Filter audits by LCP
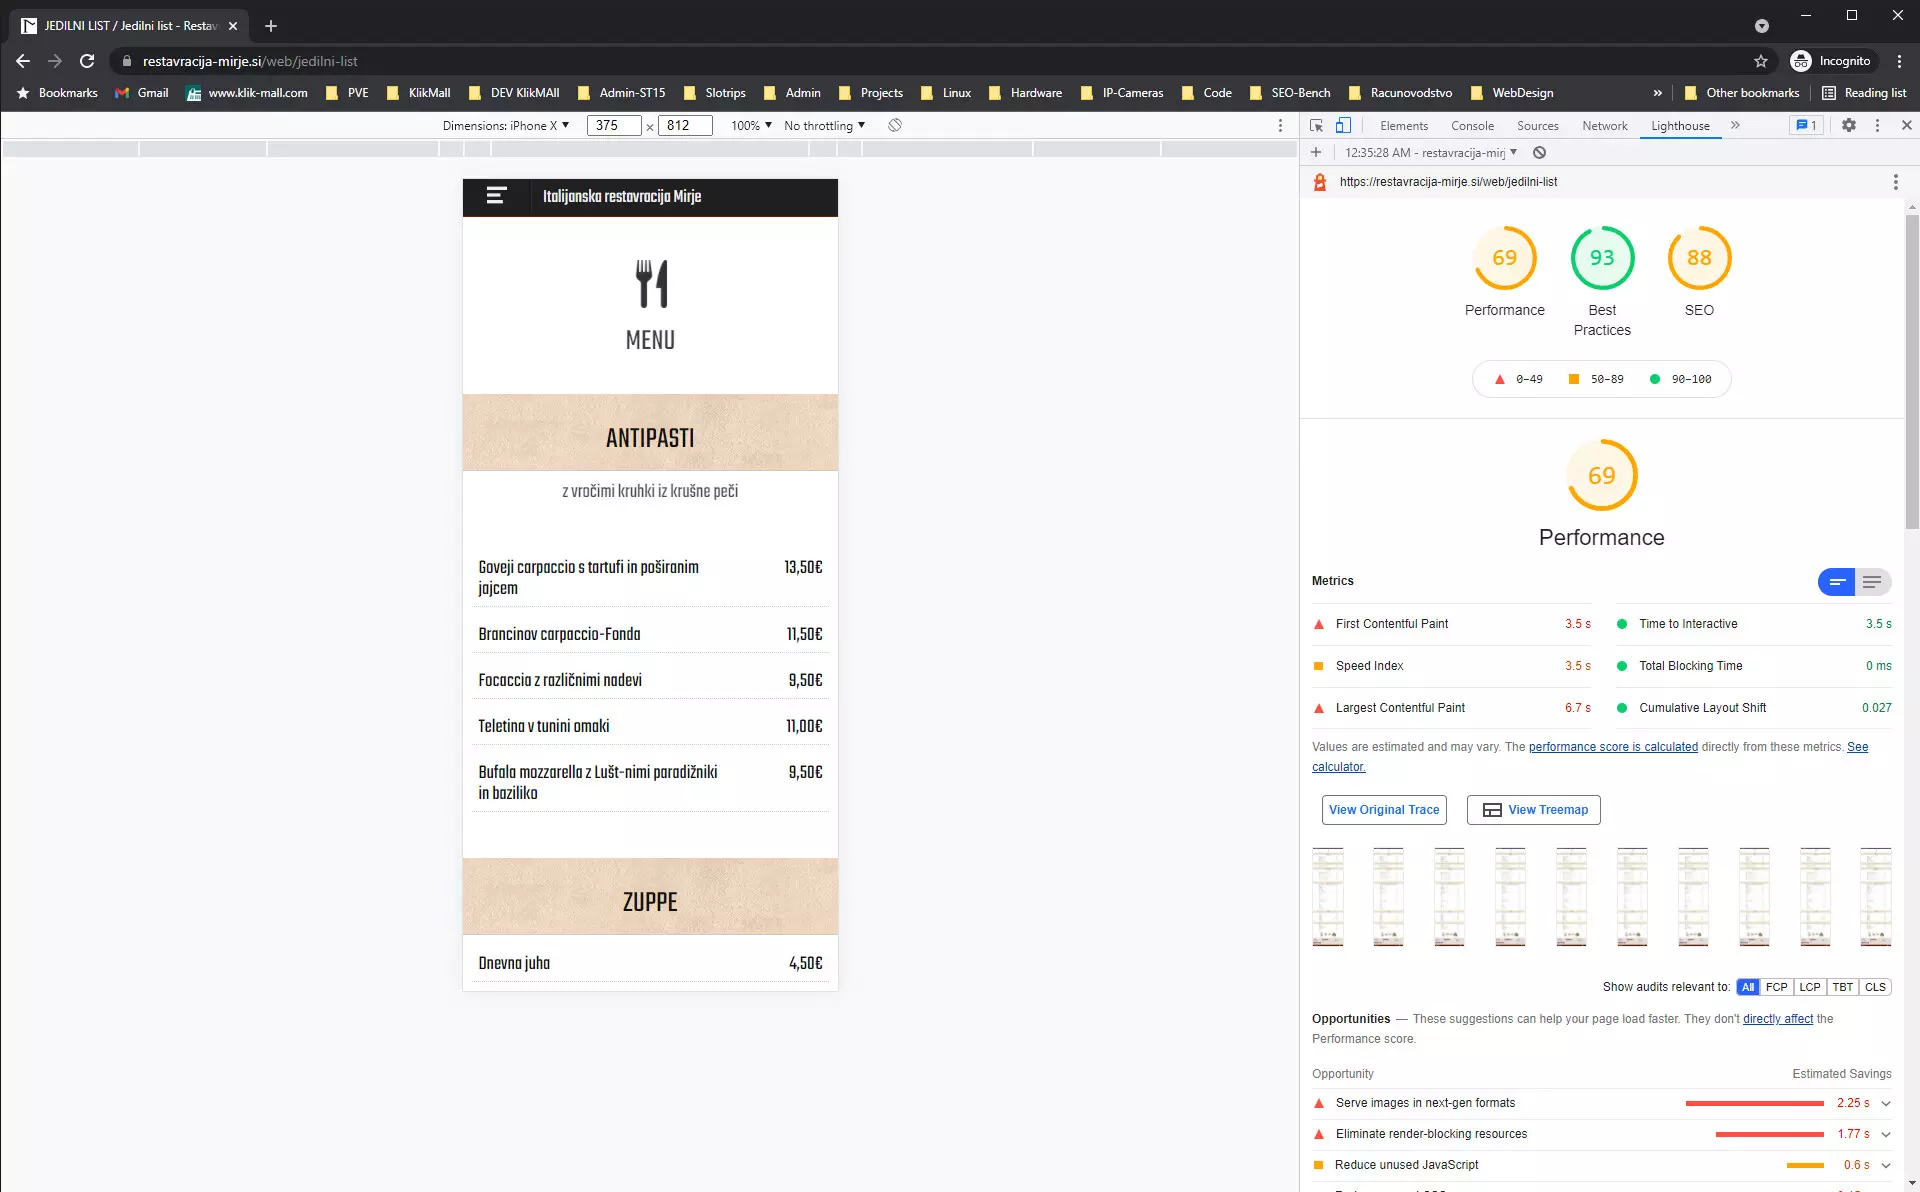The height and width of the screenshot is (1192, 1920). point(1809,987)
